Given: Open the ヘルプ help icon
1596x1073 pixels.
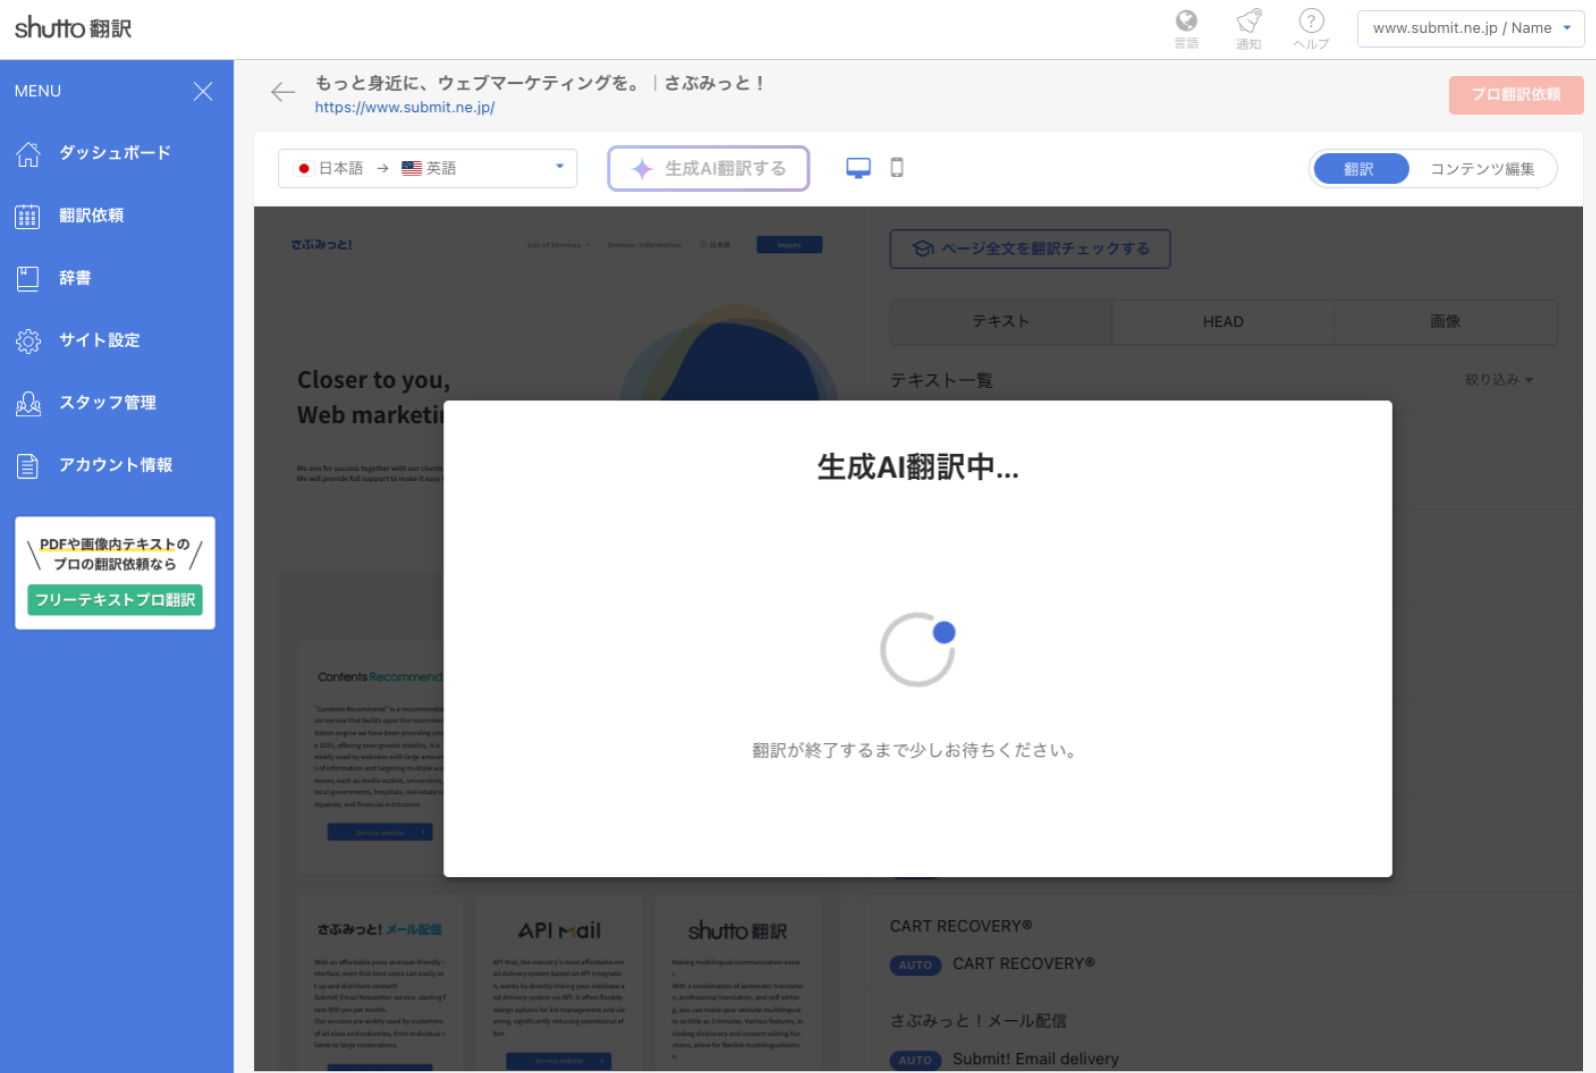Looking at the screenshot, I should click(1311, 29).
